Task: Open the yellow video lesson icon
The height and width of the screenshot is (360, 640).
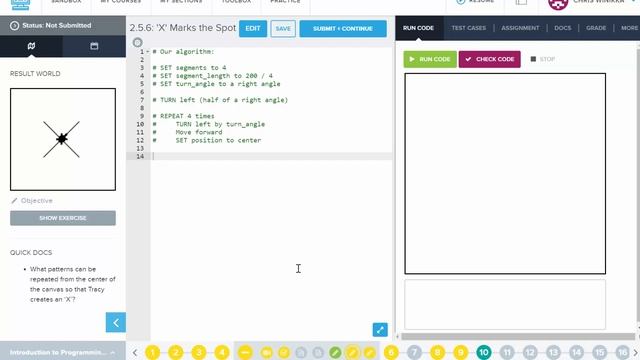Action: pos(267,352)
